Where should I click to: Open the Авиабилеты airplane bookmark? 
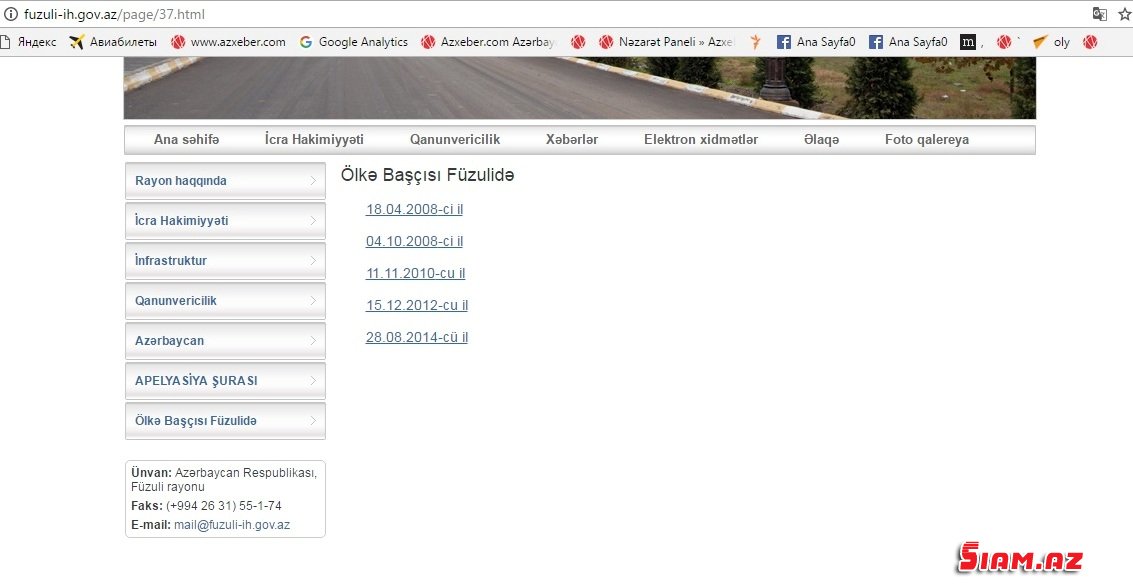tap(113, 42)
